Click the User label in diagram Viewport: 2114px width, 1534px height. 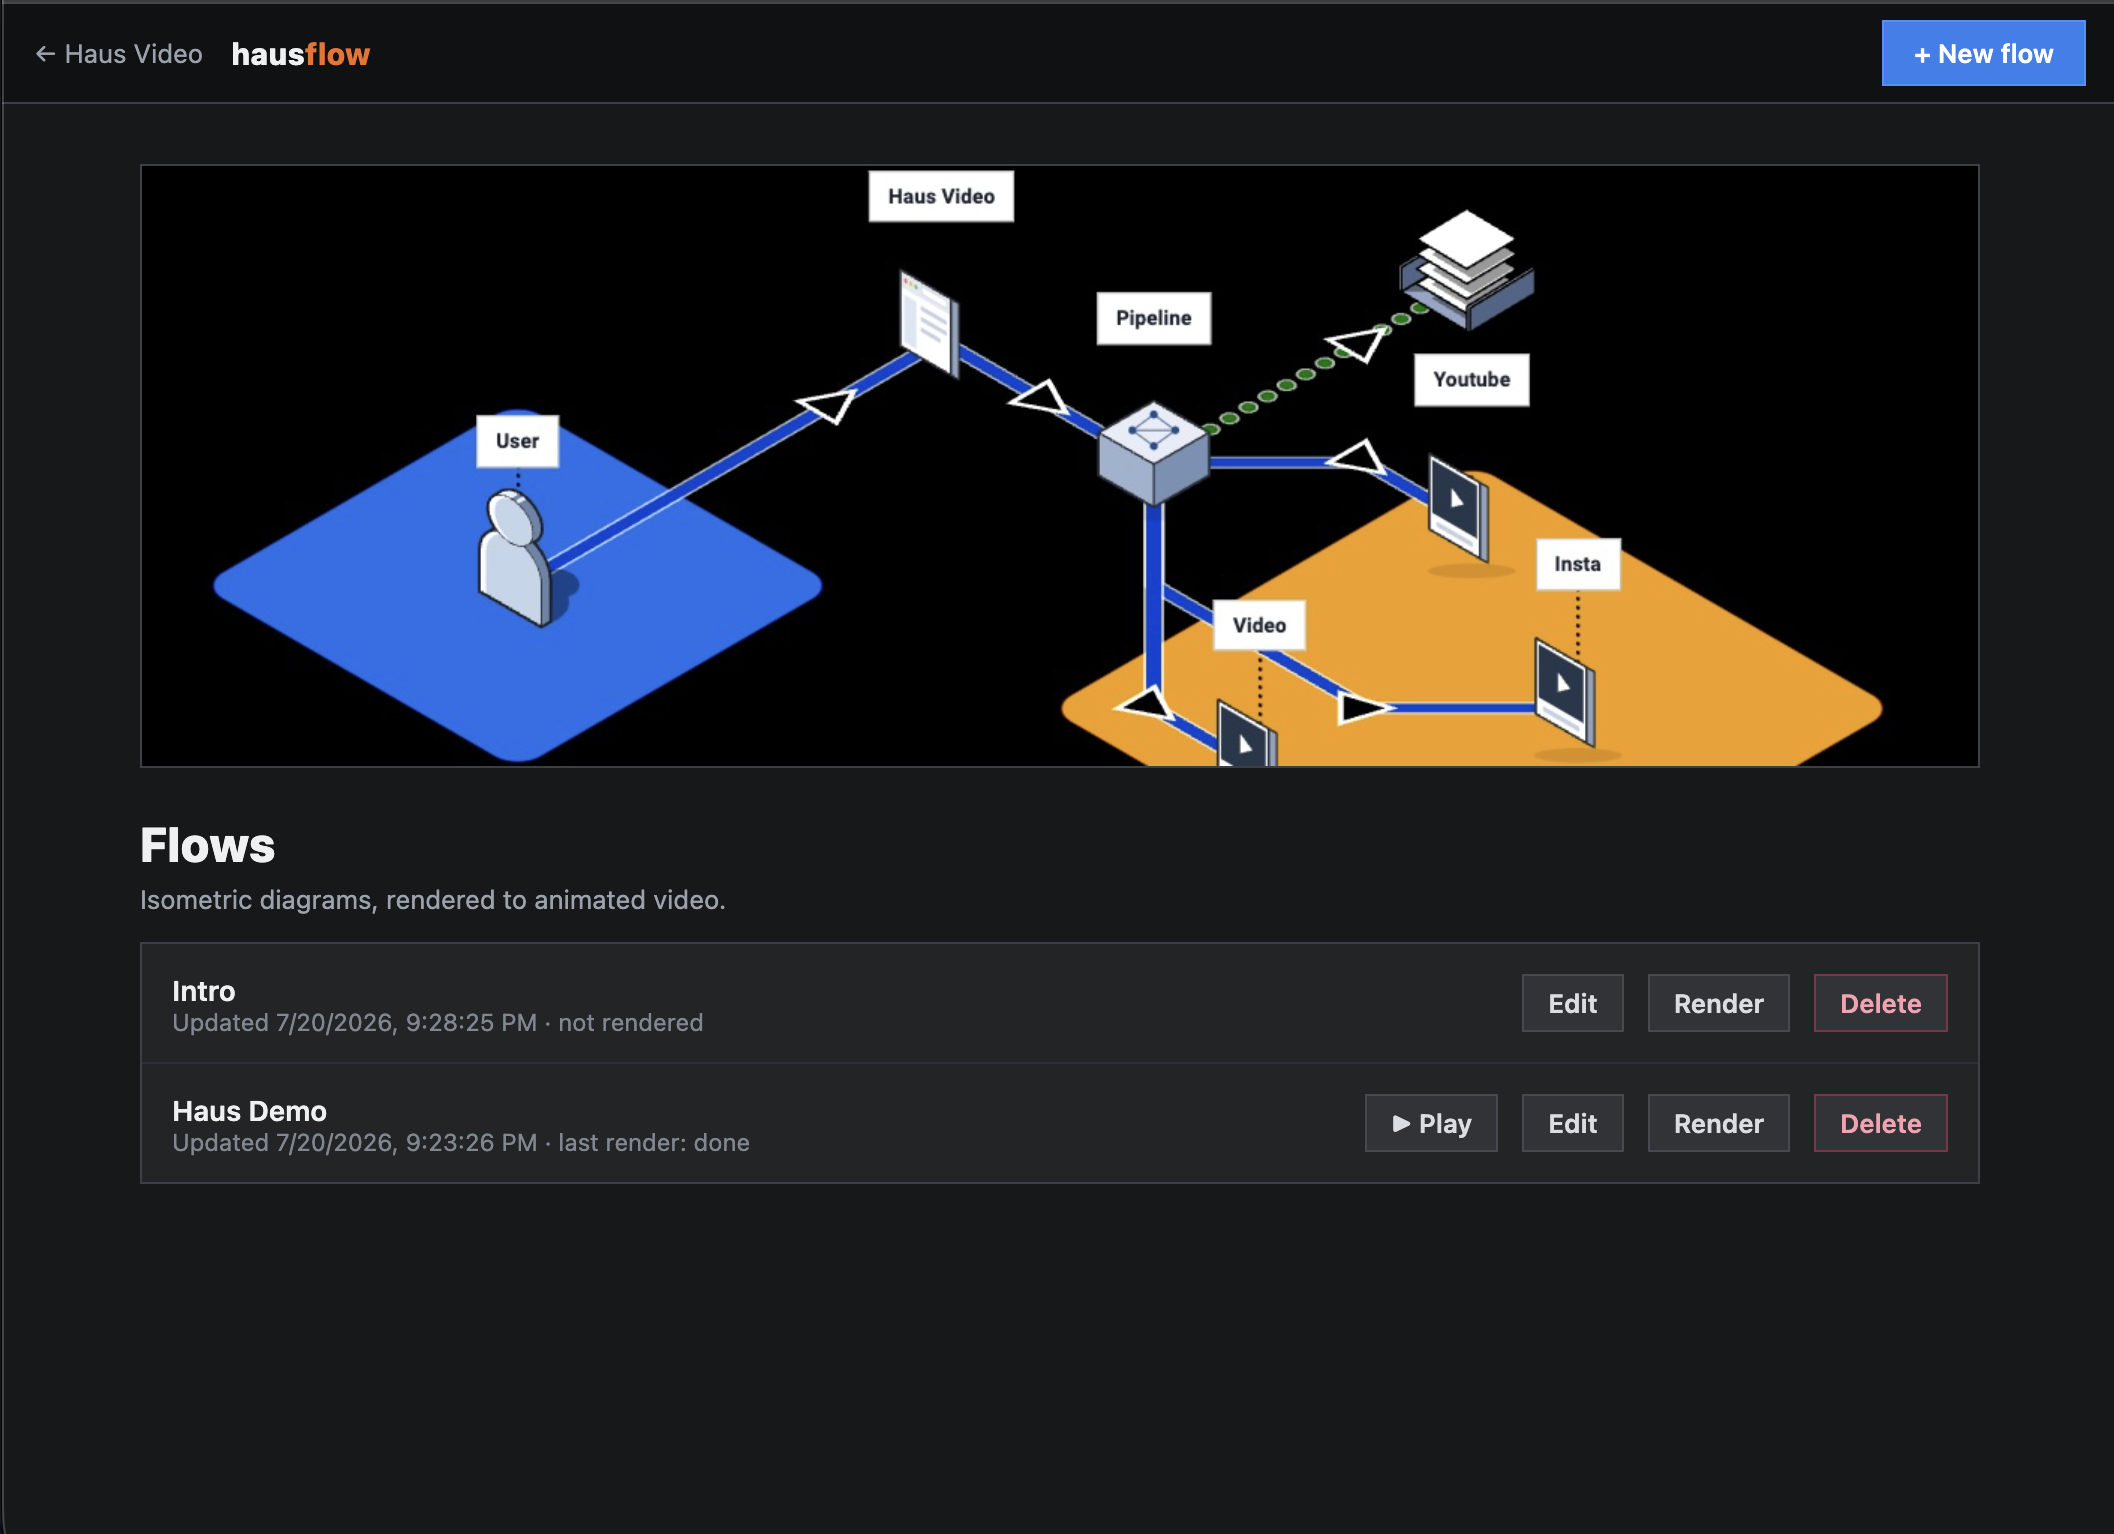pos(517,441)
